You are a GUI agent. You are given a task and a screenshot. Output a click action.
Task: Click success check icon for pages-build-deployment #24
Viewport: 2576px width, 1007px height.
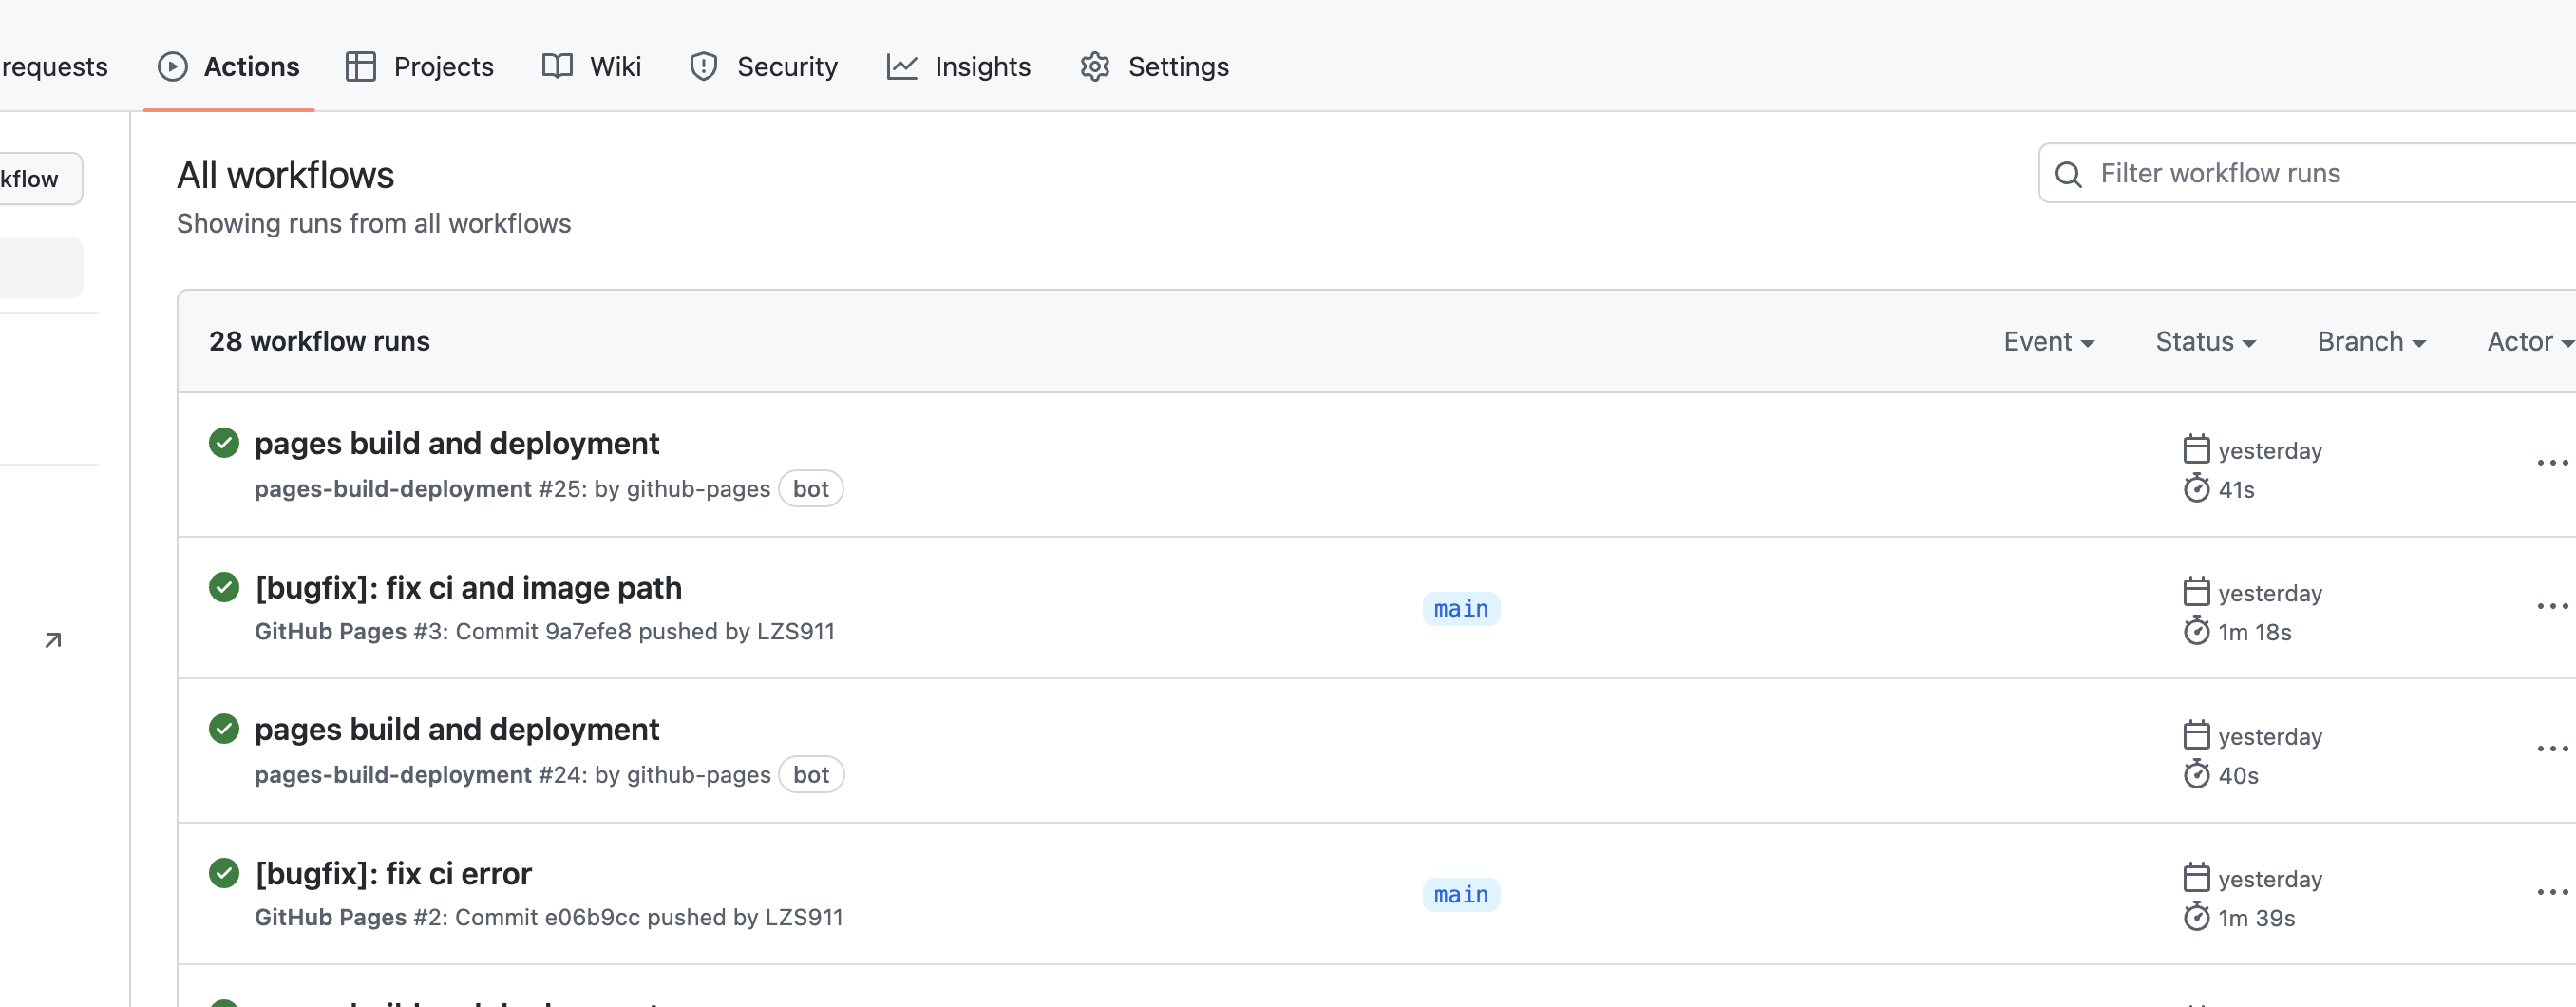(224, 729)
